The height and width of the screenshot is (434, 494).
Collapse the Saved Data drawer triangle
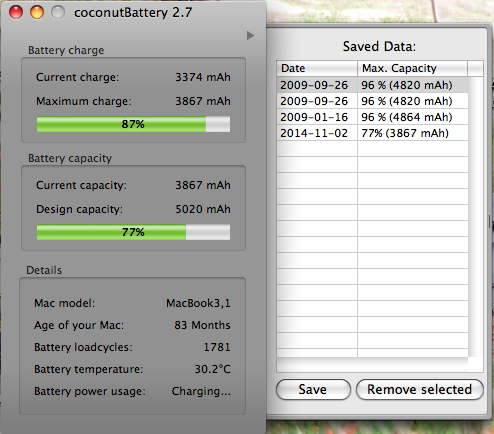[x=250, y=35]
